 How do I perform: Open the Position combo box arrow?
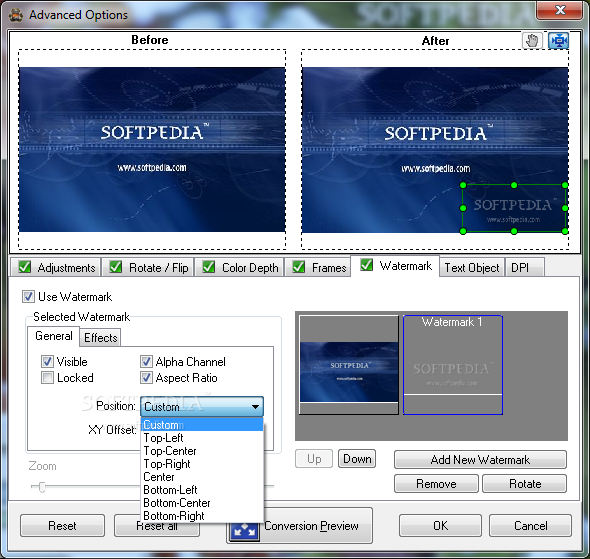click(255, 407)
